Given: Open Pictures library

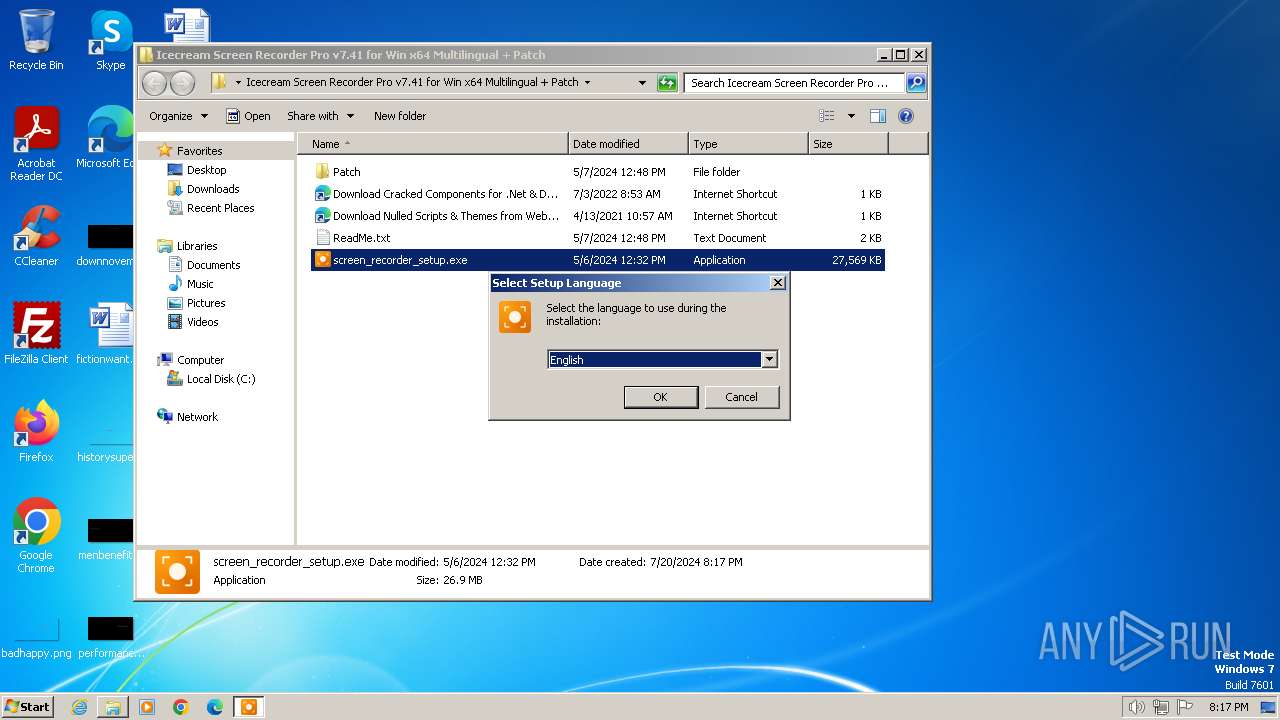Looking at the screenshot, I should click(206, 303).
